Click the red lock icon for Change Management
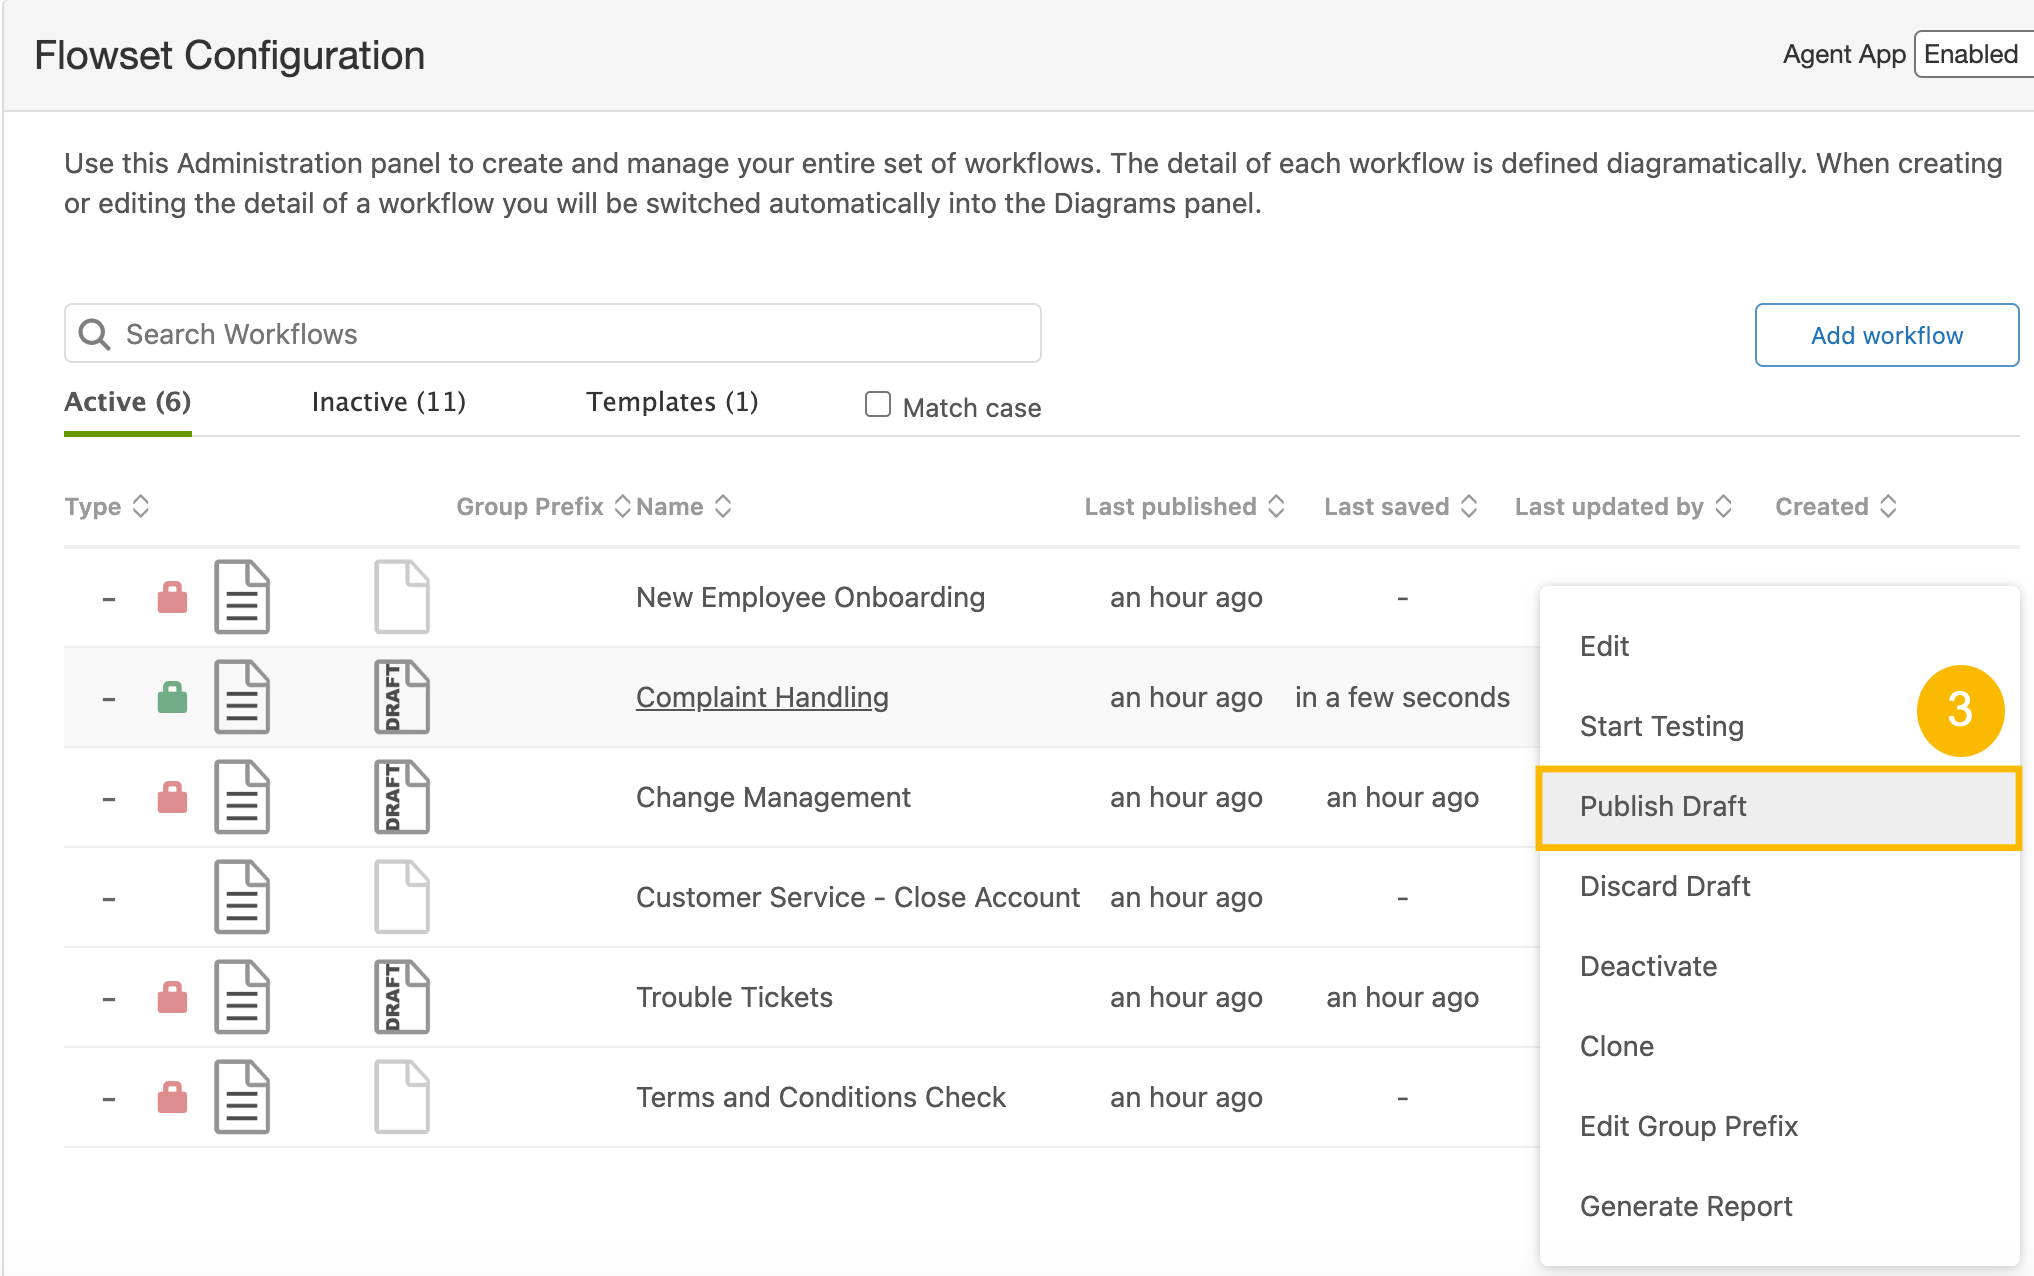This screenshot has height=1276, width=2034. (x=173, y=797)
